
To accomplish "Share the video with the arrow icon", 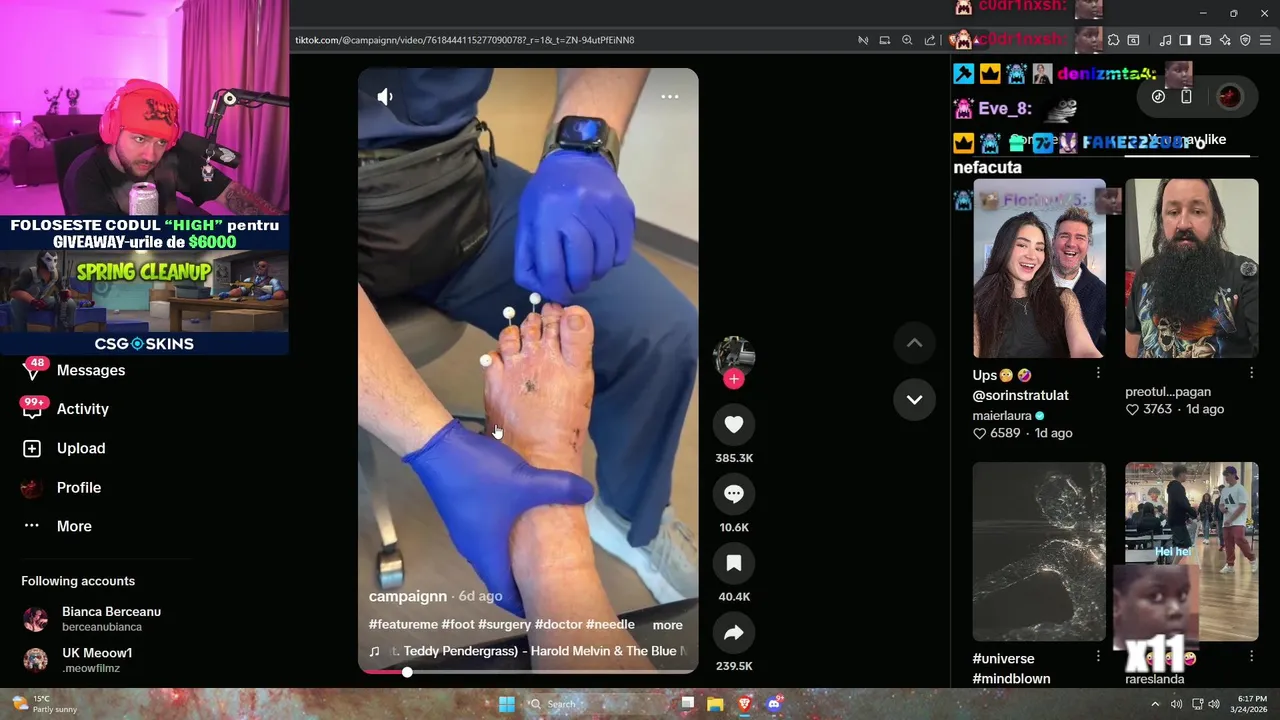I will [x=733, y=632].
